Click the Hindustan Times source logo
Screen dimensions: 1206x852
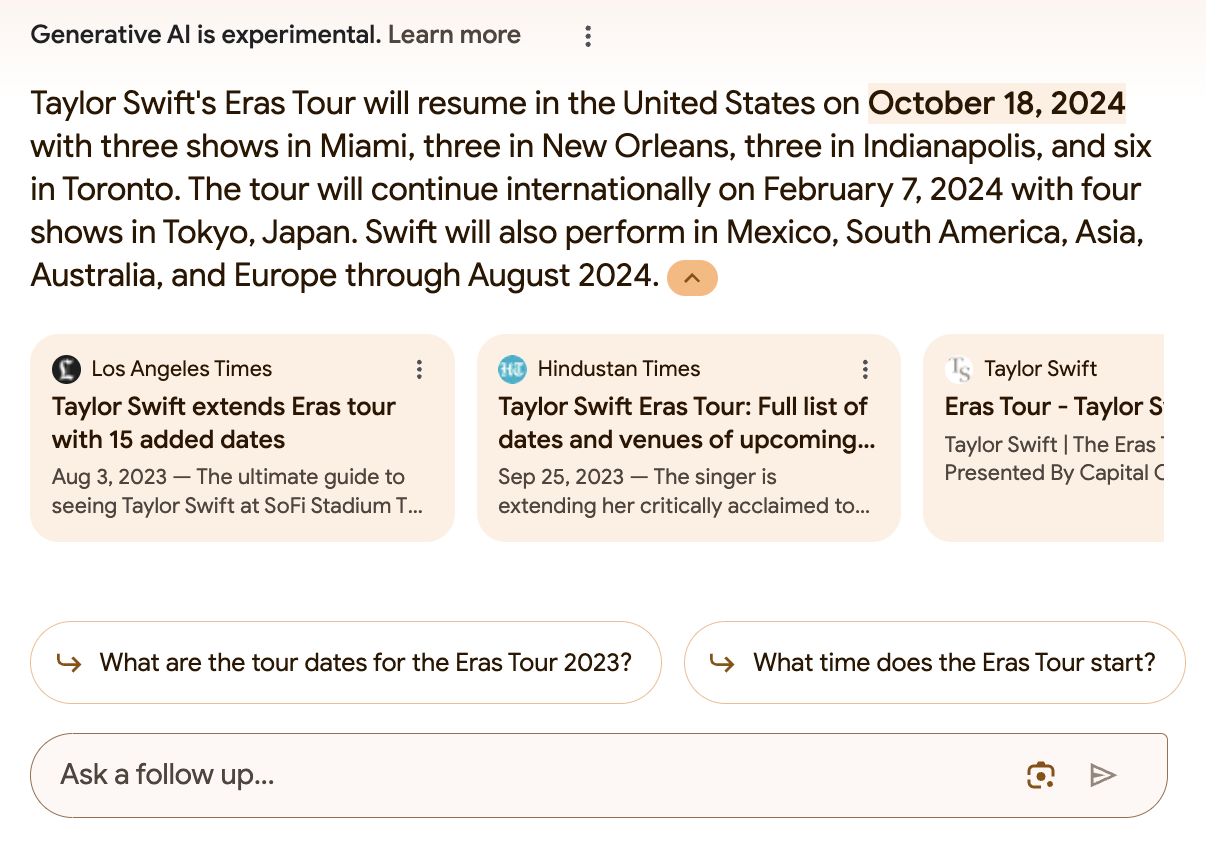pos(512,369)
